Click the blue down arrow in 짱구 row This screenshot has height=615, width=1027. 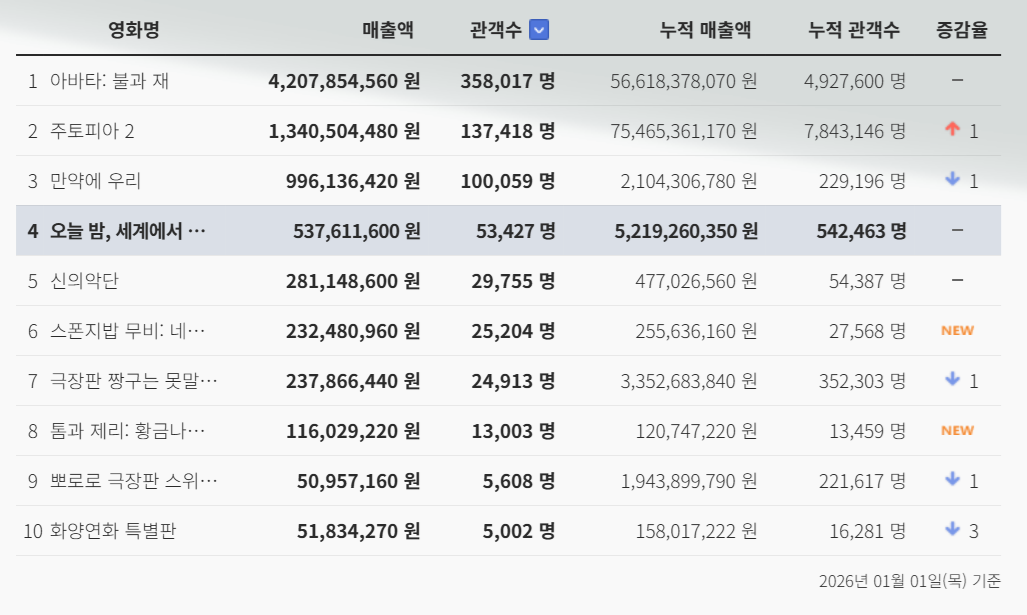952,379
